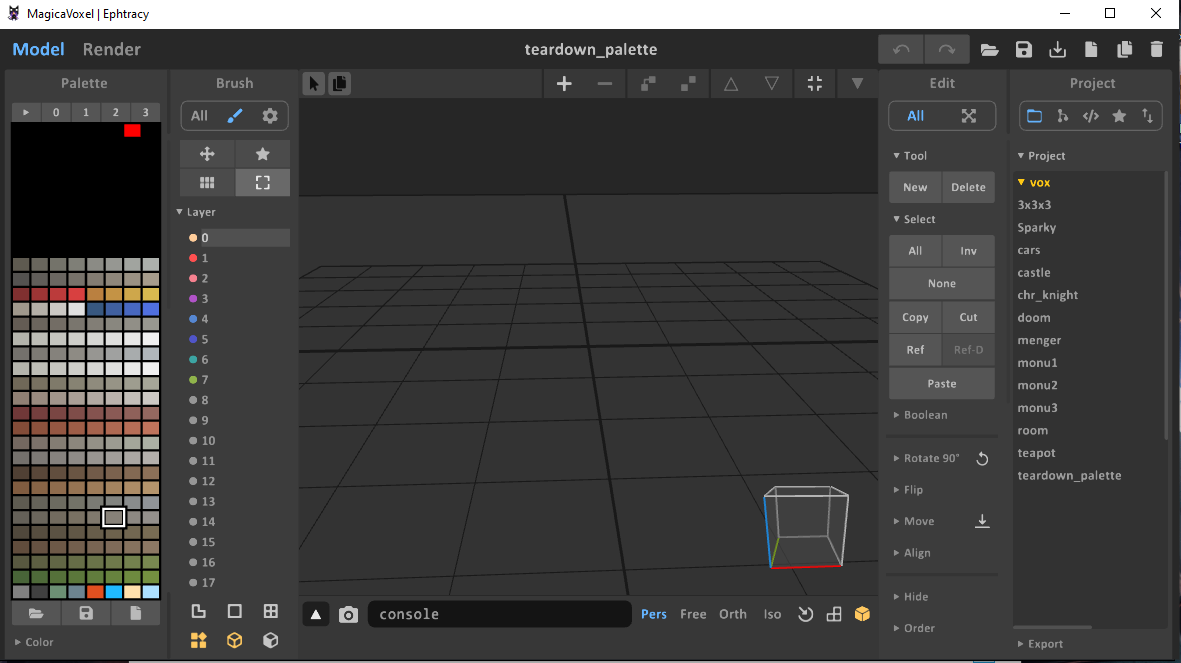
Task: Select palette page 0 tab
Action: pos(56,112)
